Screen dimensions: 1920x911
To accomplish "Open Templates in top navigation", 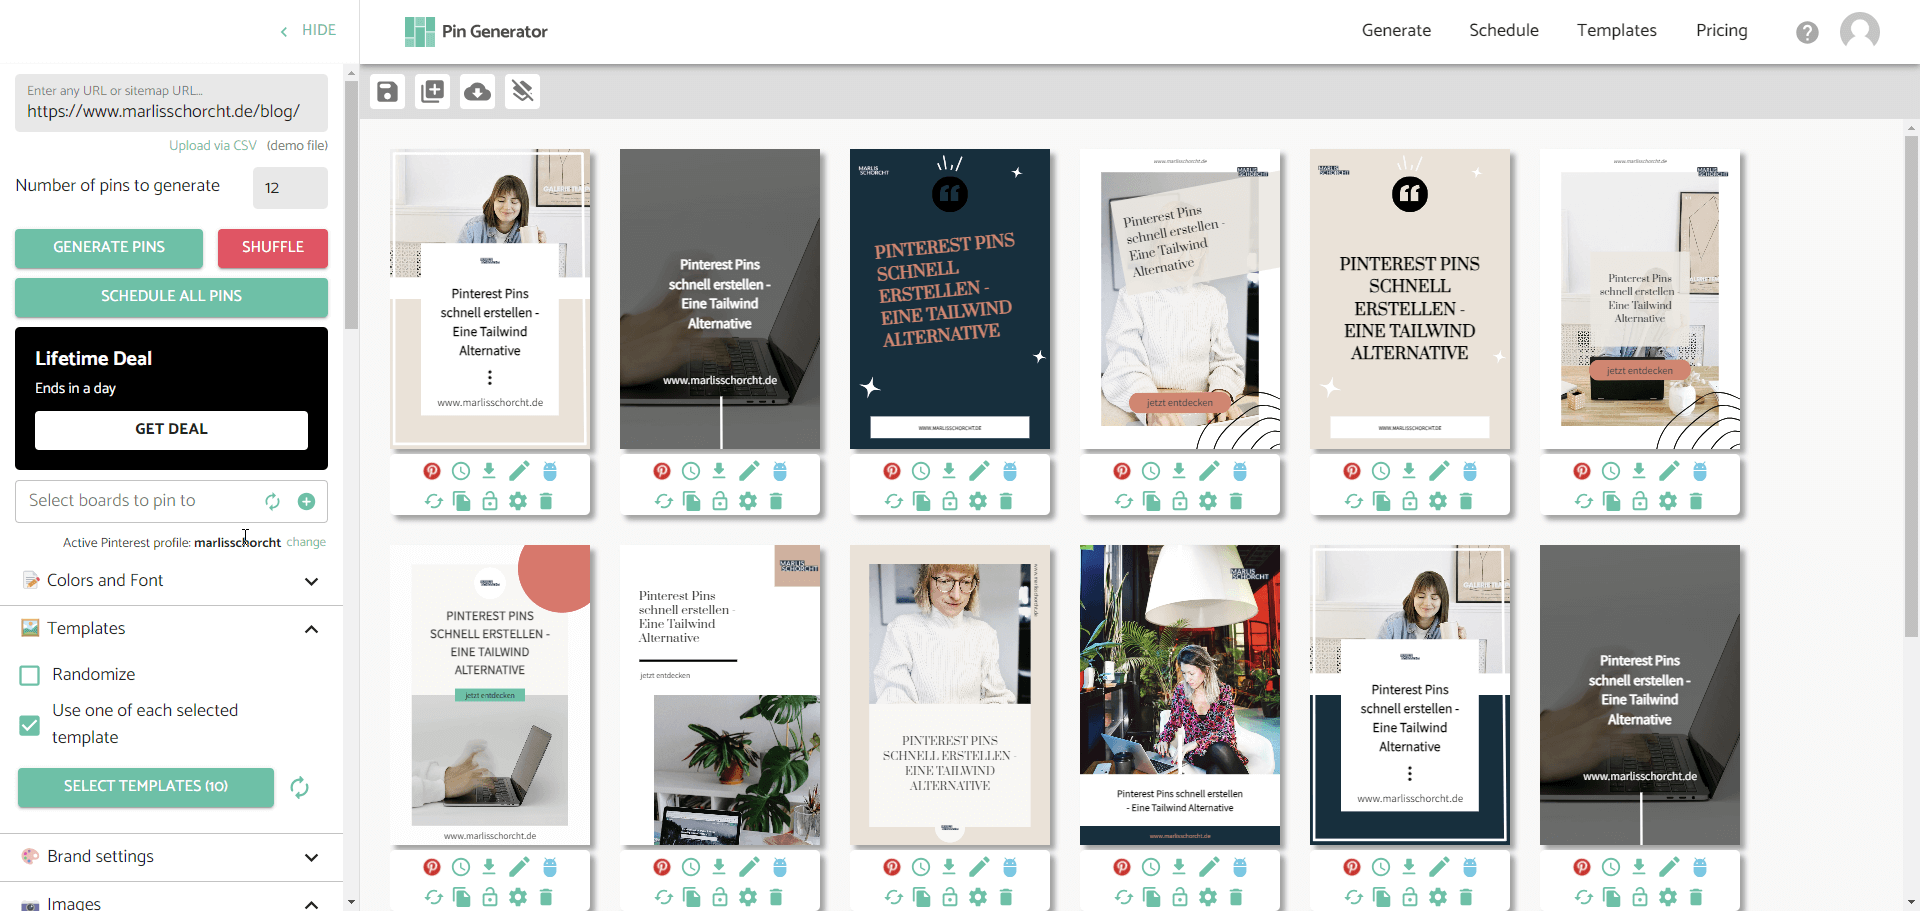I will click(1617, 30).
